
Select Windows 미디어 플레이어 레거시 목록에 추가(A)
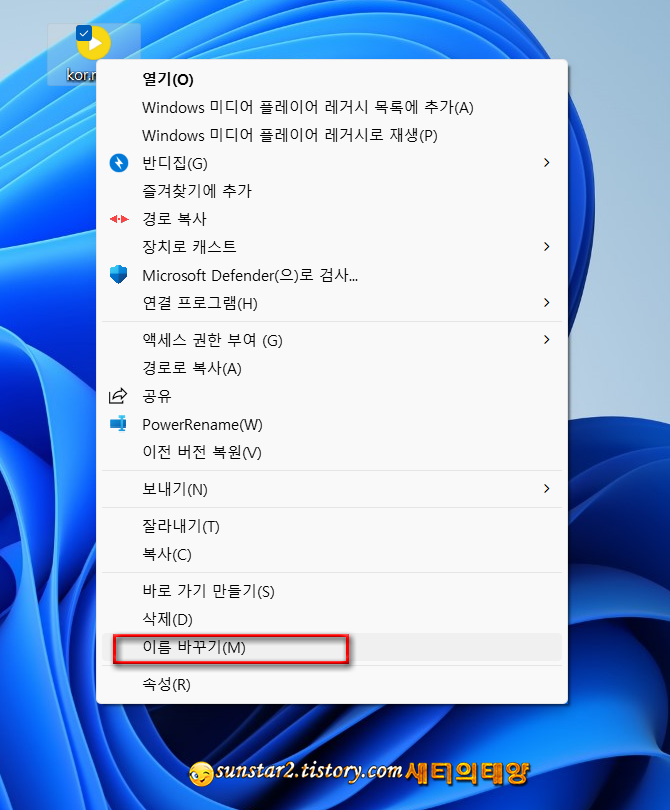332,107
